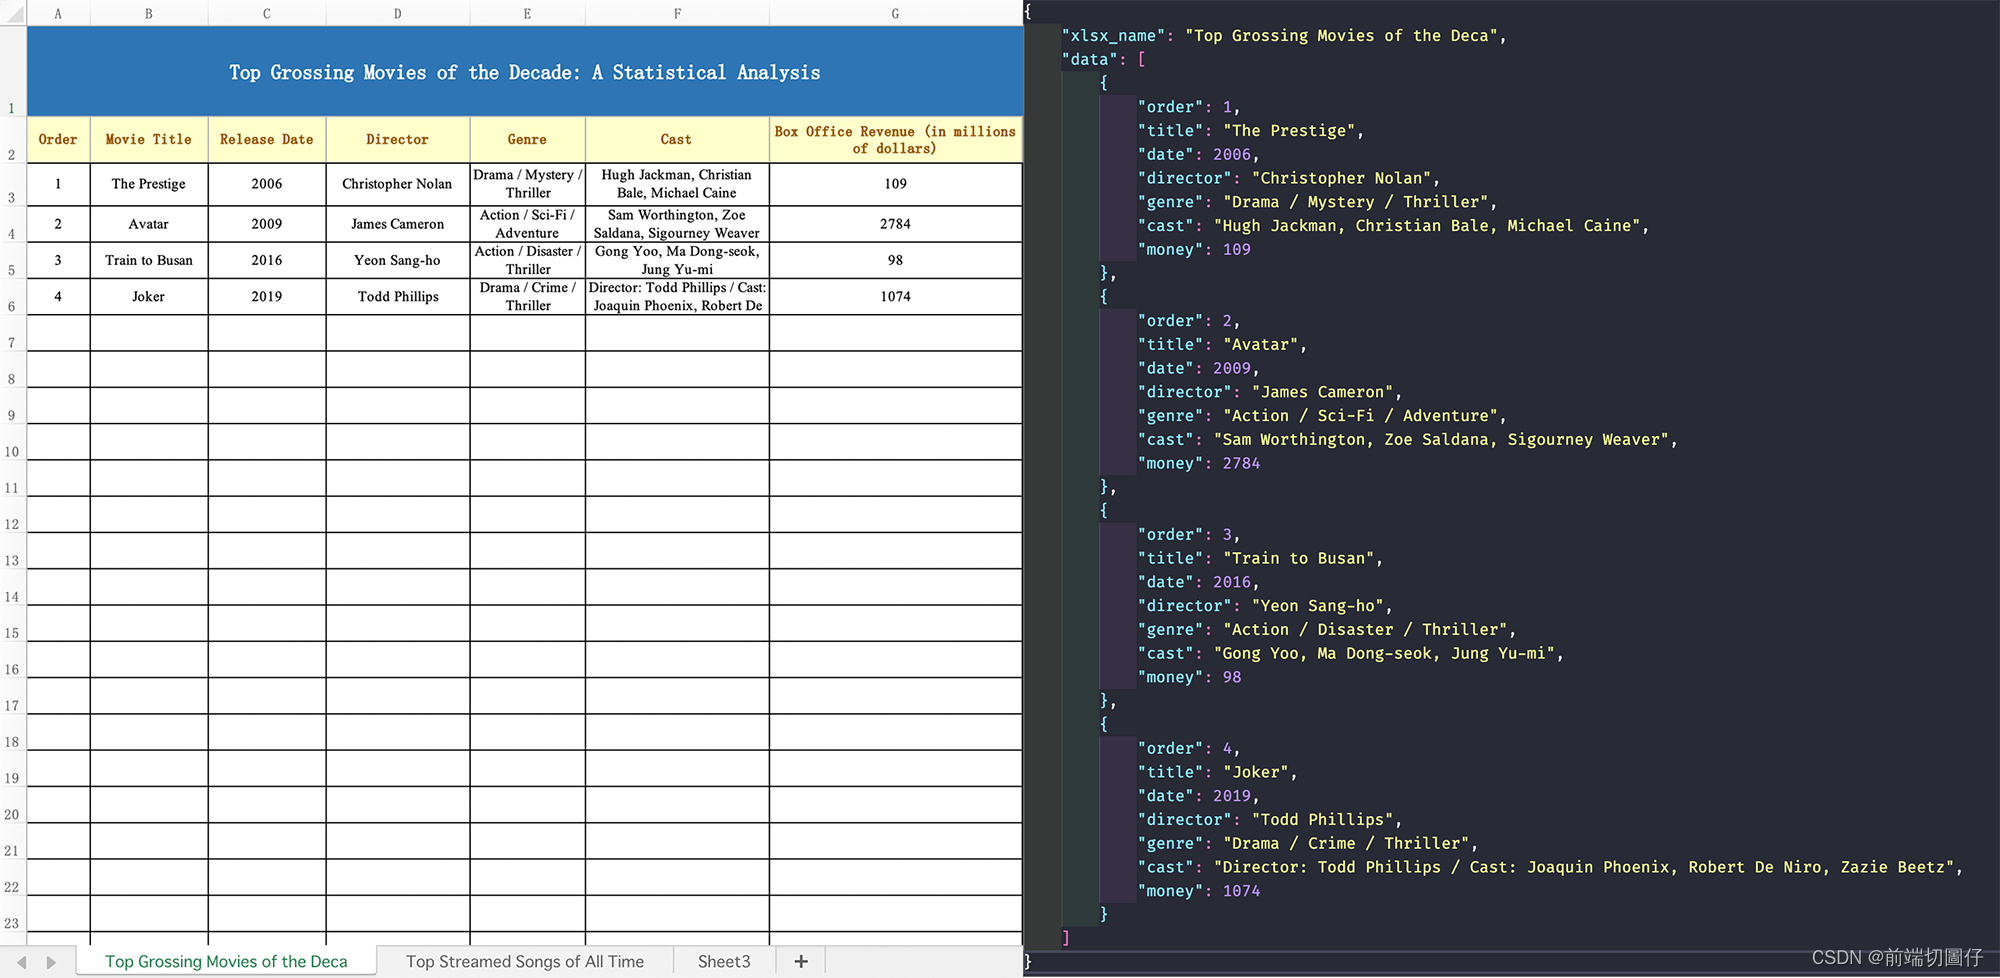Click the "data": [ line in JSON

(1103, 60)
